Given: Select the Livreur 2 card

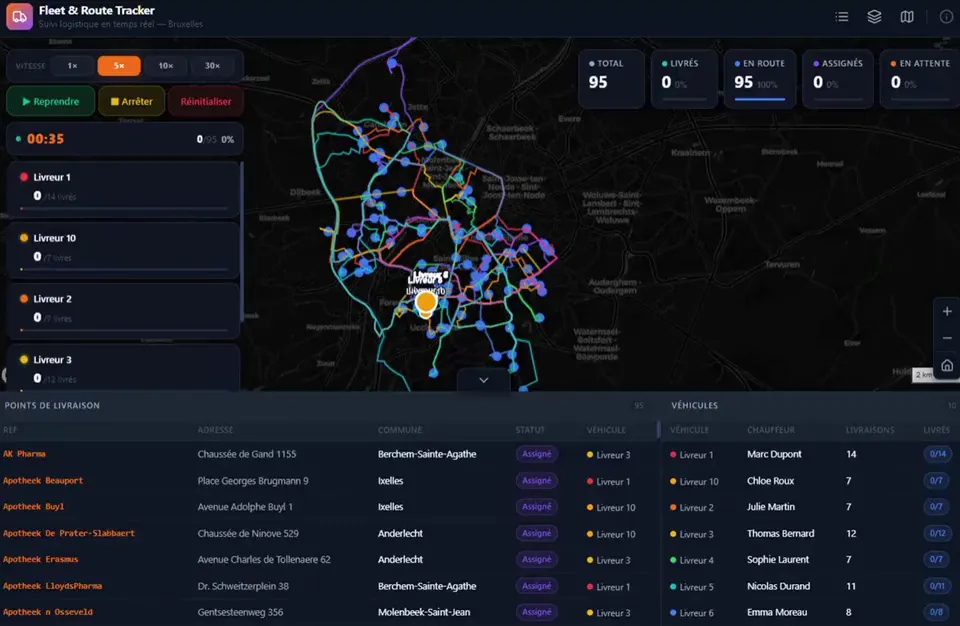Looking at the screenshot, I should [x=123, y=311].
